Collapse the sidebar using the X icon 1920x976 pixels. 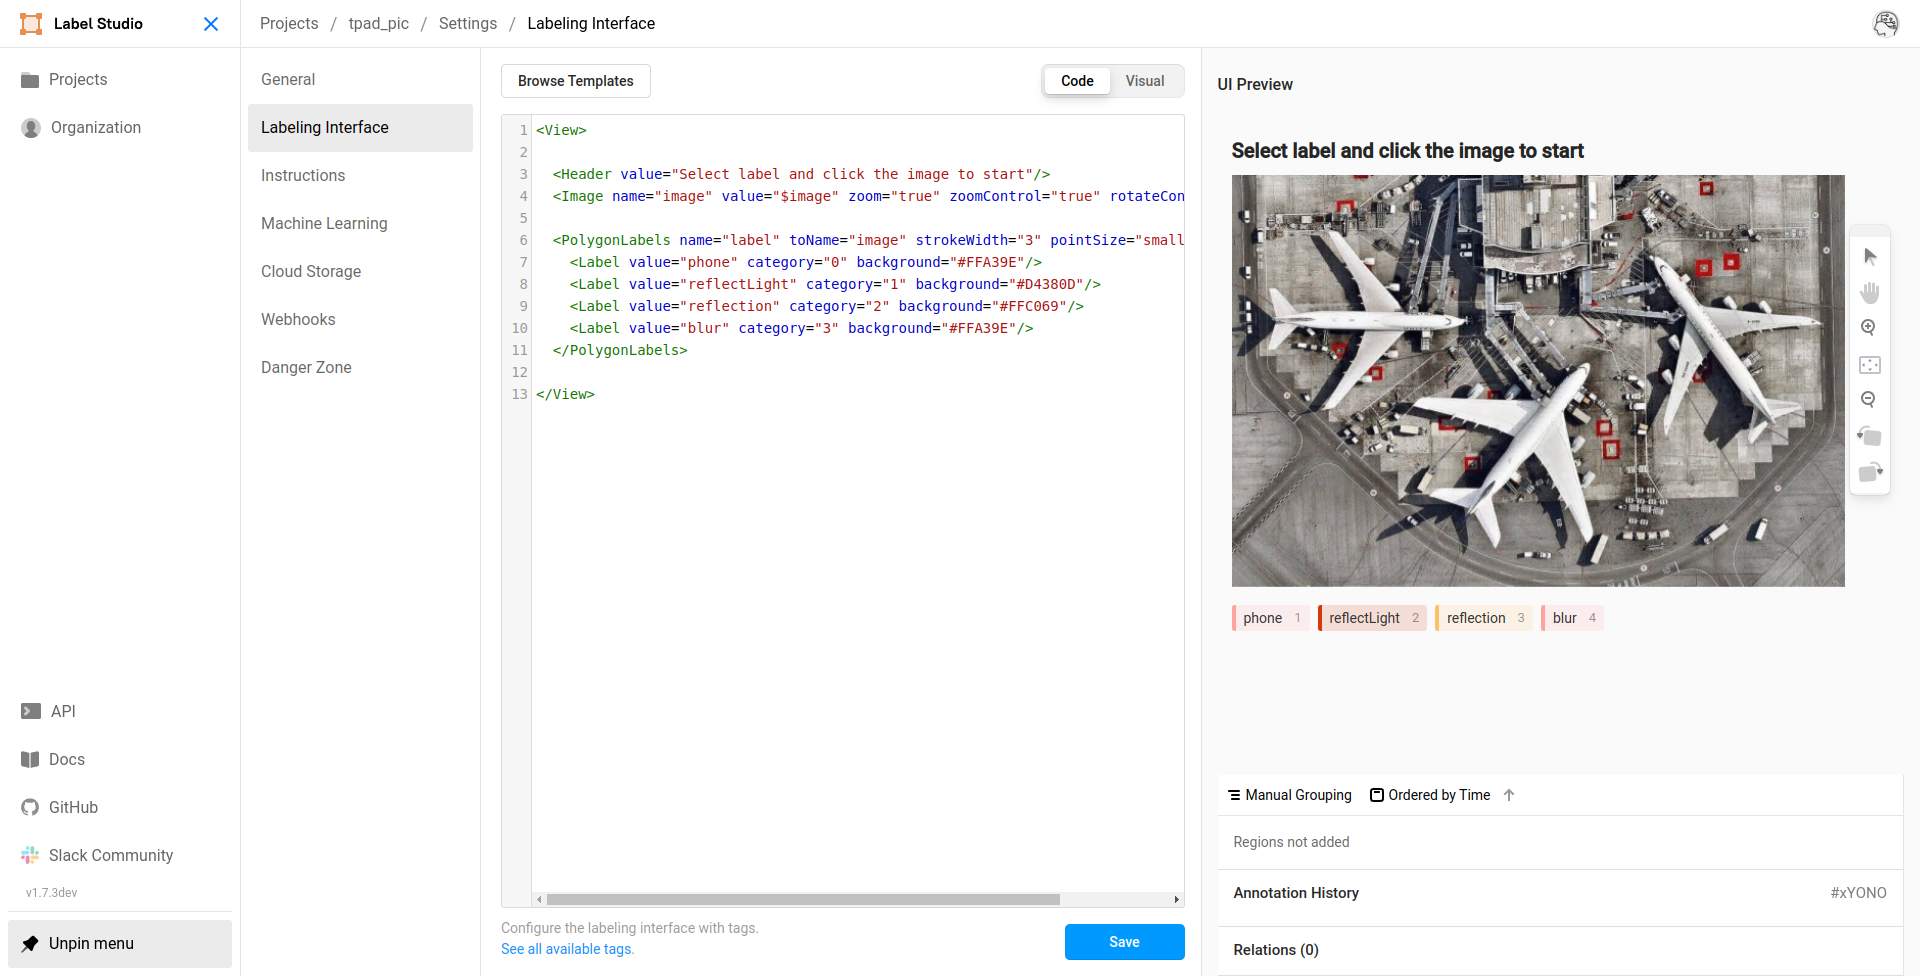tap(211, 23)
